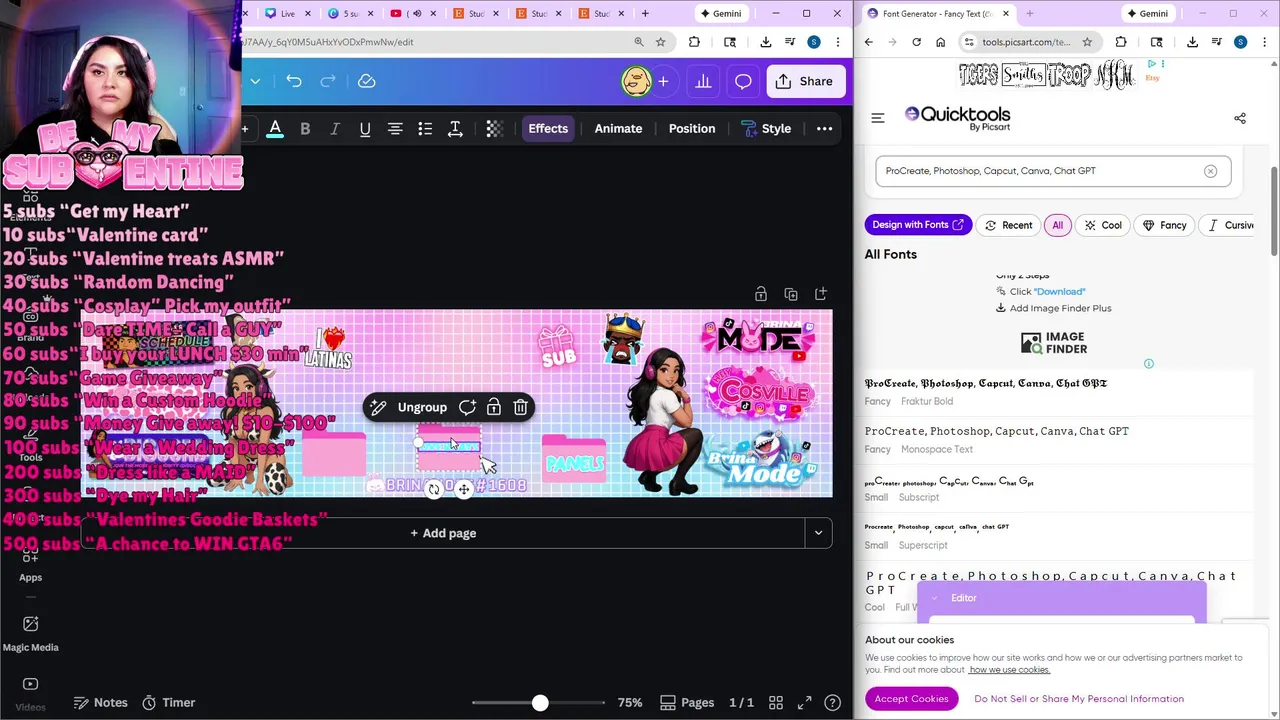
Task: Ungroup the selected elements
Action: coord(422,407)
